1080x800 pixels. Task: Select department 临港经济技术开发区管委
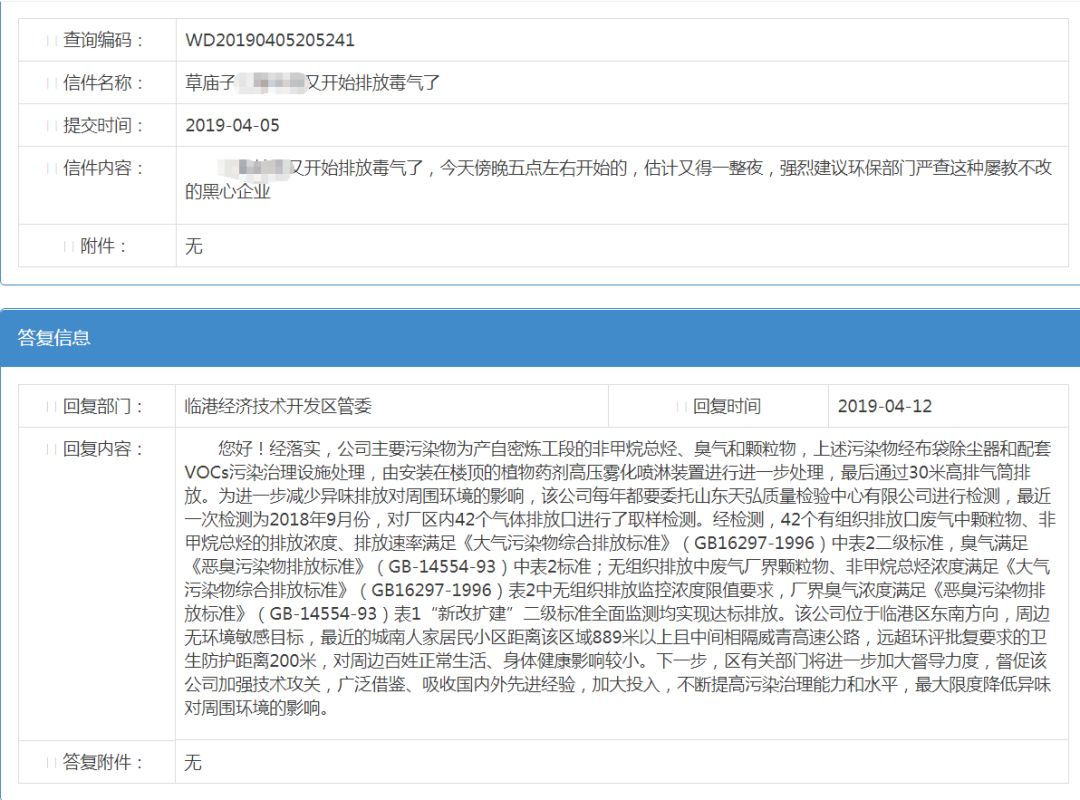(278, 407)
